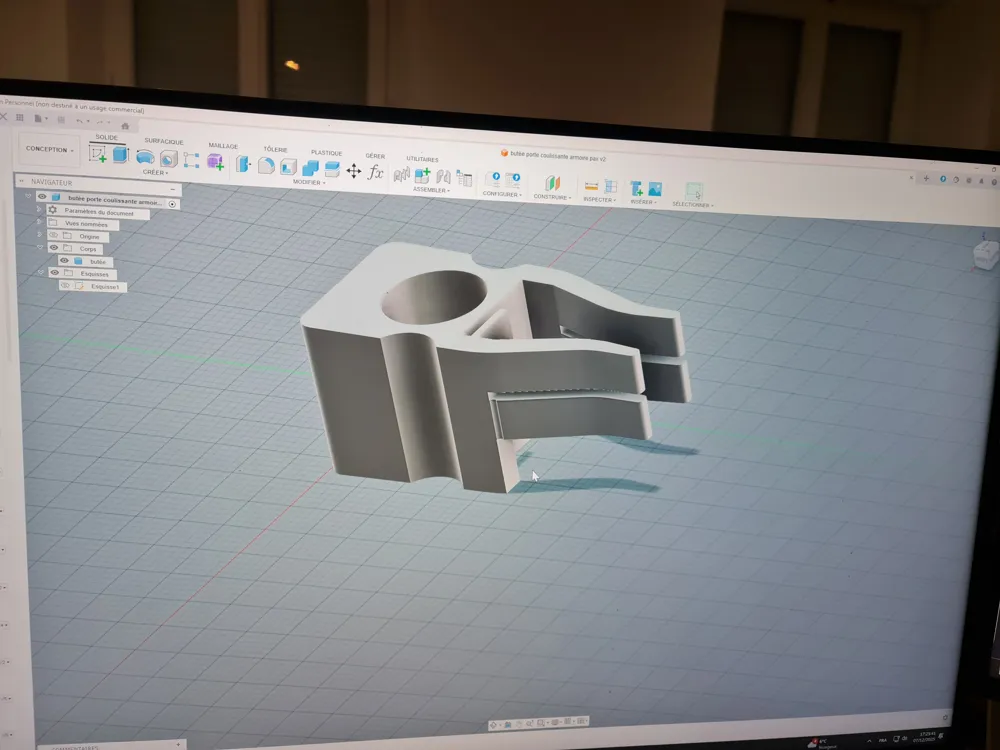This screenshot has width=1000, height=750.
Task: Toggle visibility eye of Corps folder
Action: click(54, 247)
